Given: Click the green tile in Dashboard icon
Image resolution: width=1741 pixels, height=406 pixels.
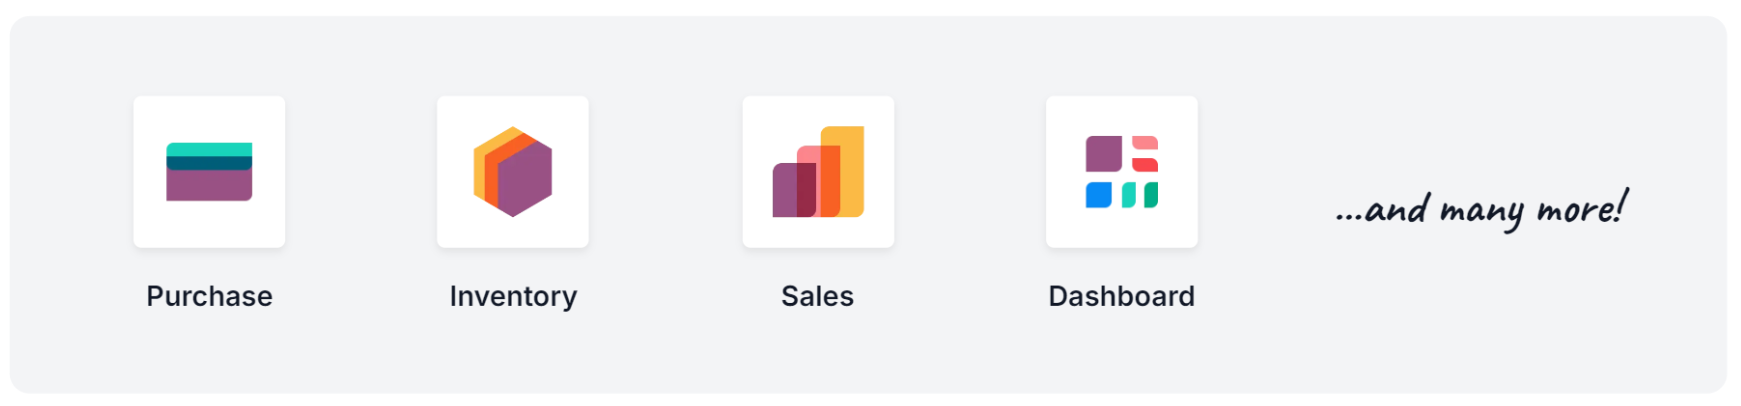Looking at the screenshot, I should click(1151, 195).
